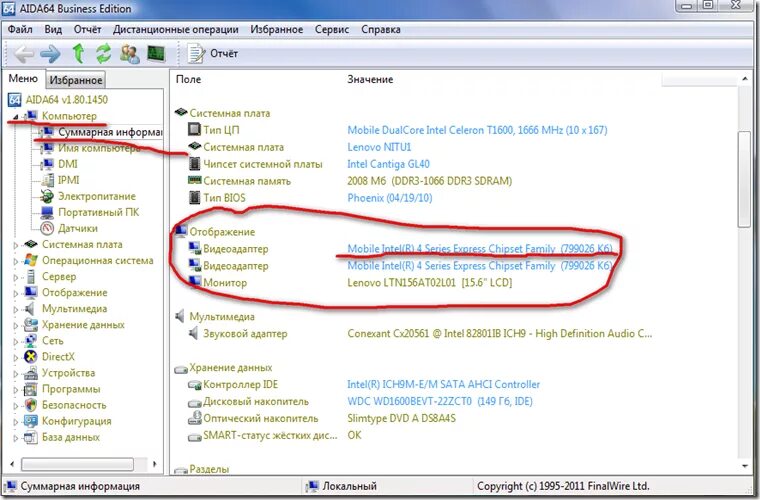Image resolution: width=760 pixels, height=500 pixels.
Task: Click the Тип ЦП processor icon
Action: [x=194, y=129]
